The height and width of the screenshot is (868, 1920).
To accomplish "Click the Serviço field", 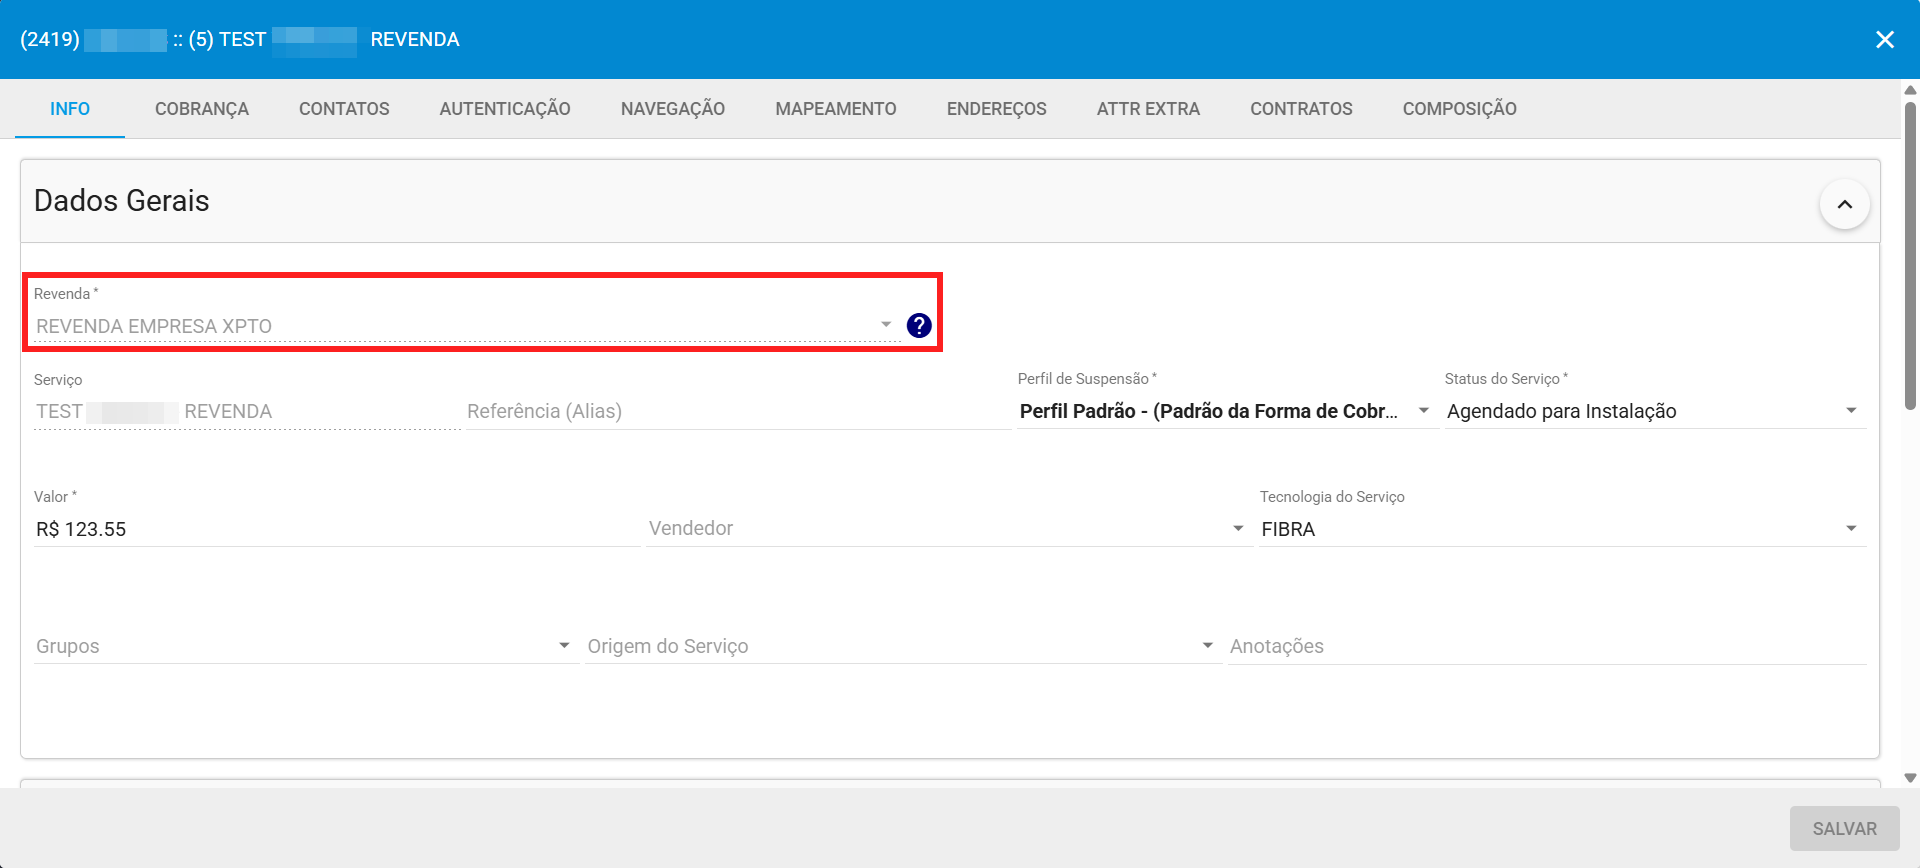I will pos(247,411).
